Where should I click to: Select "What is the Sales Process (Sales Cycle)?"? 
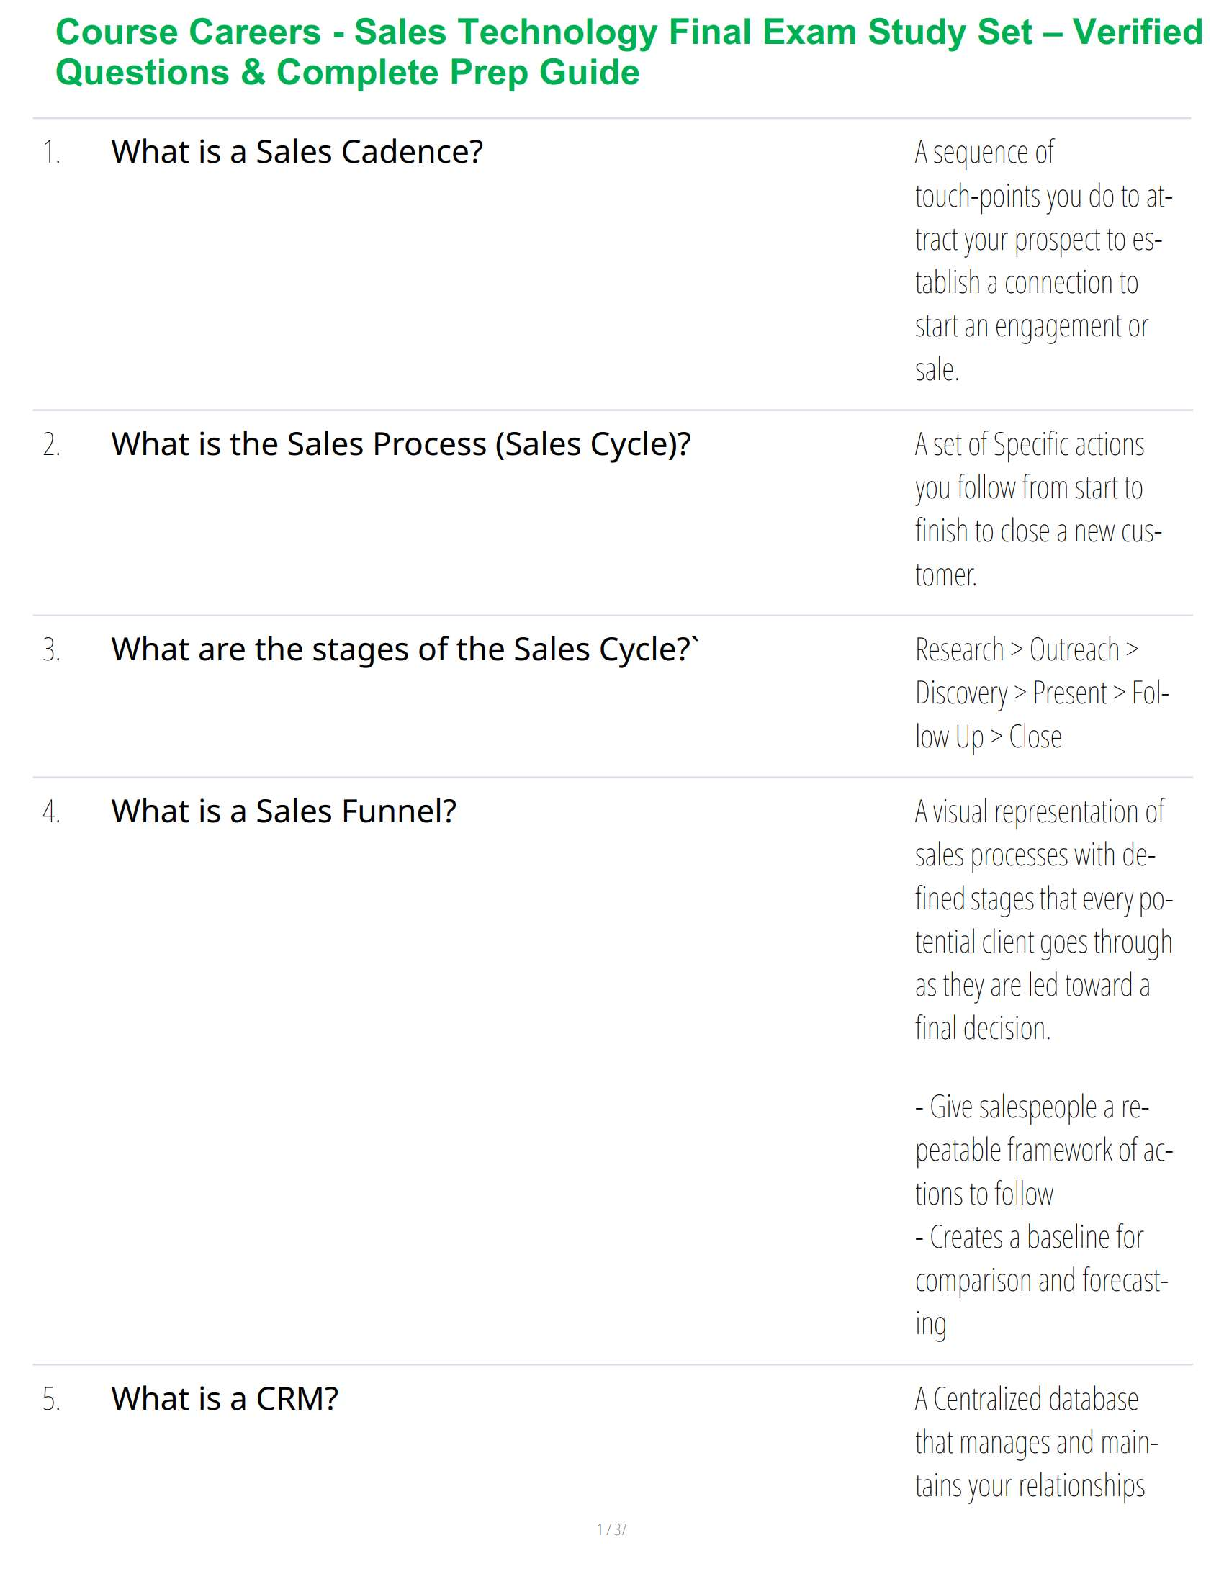[401, 444]
